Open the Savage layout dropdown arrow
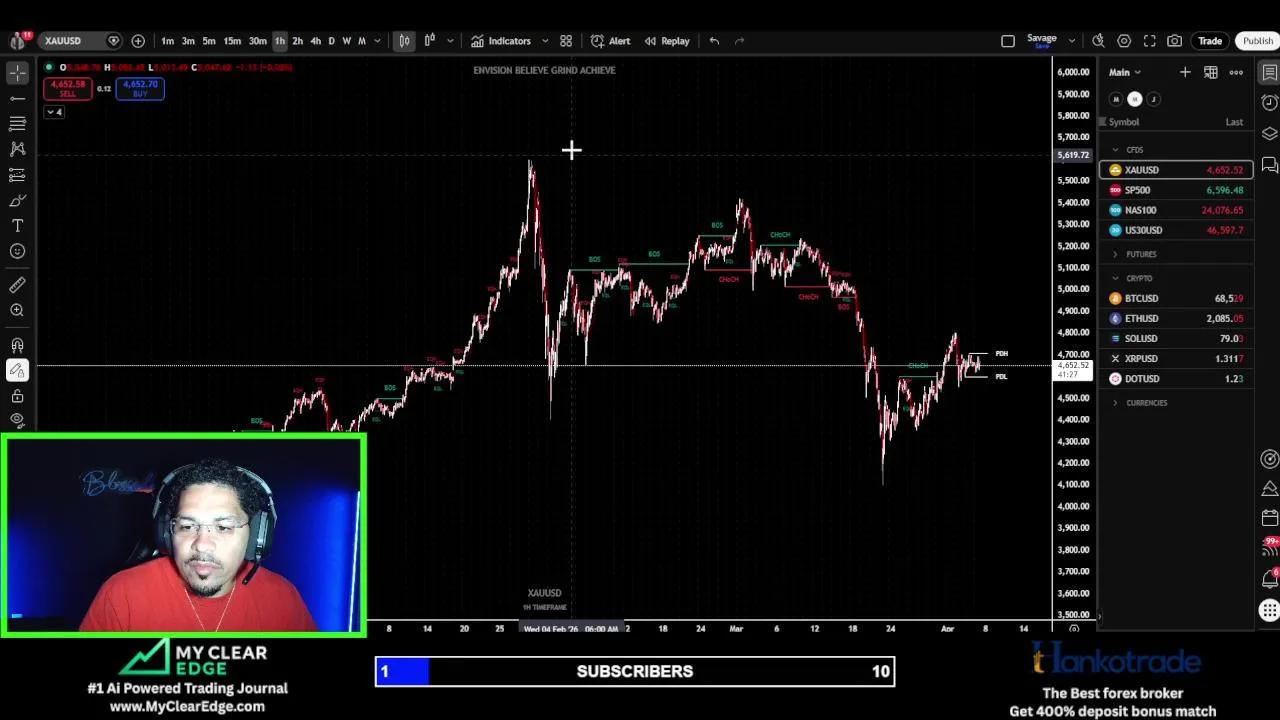 (x=1072, y=41)
